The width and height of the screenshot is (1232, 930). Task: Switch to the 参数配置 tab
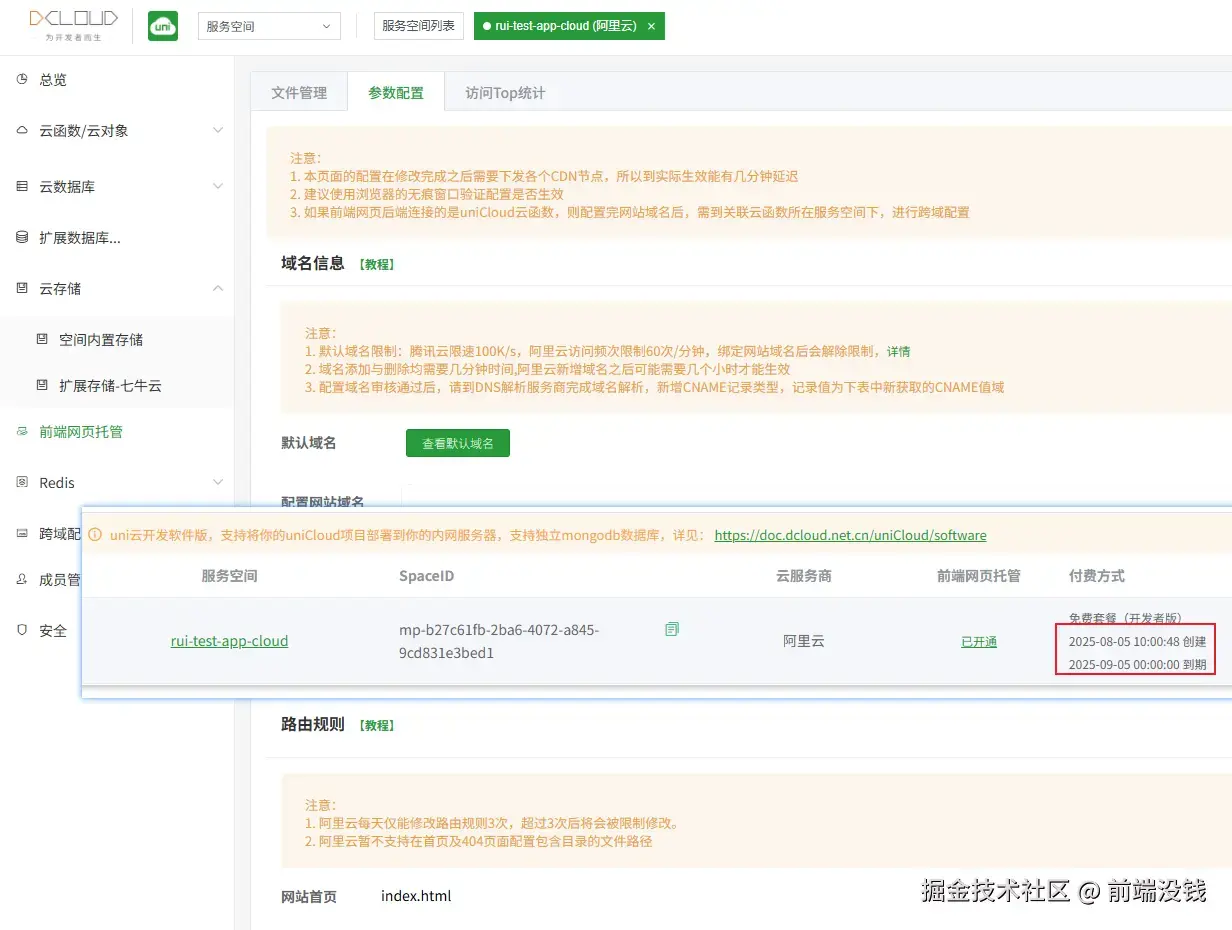click(396, 92)
